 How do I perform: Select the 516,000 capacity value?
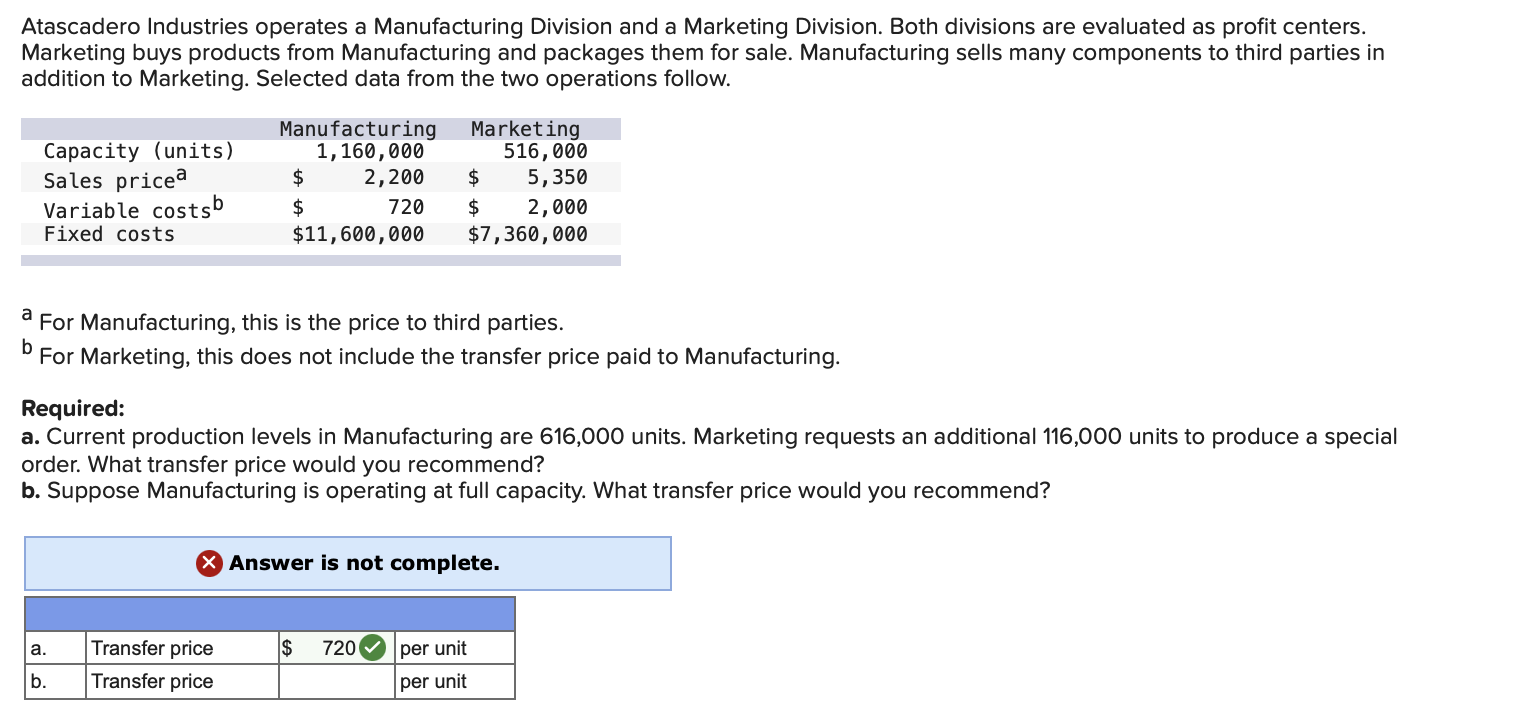545,152
